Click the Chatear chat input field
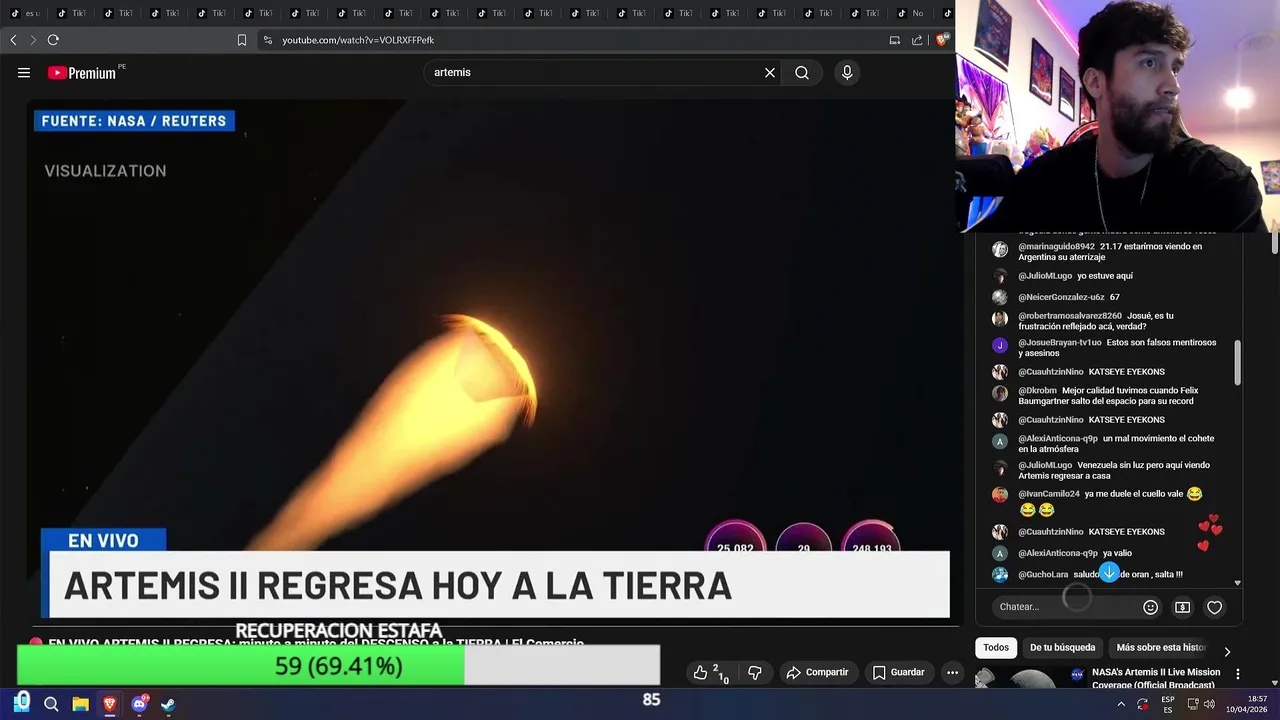 coord(1066,607)
